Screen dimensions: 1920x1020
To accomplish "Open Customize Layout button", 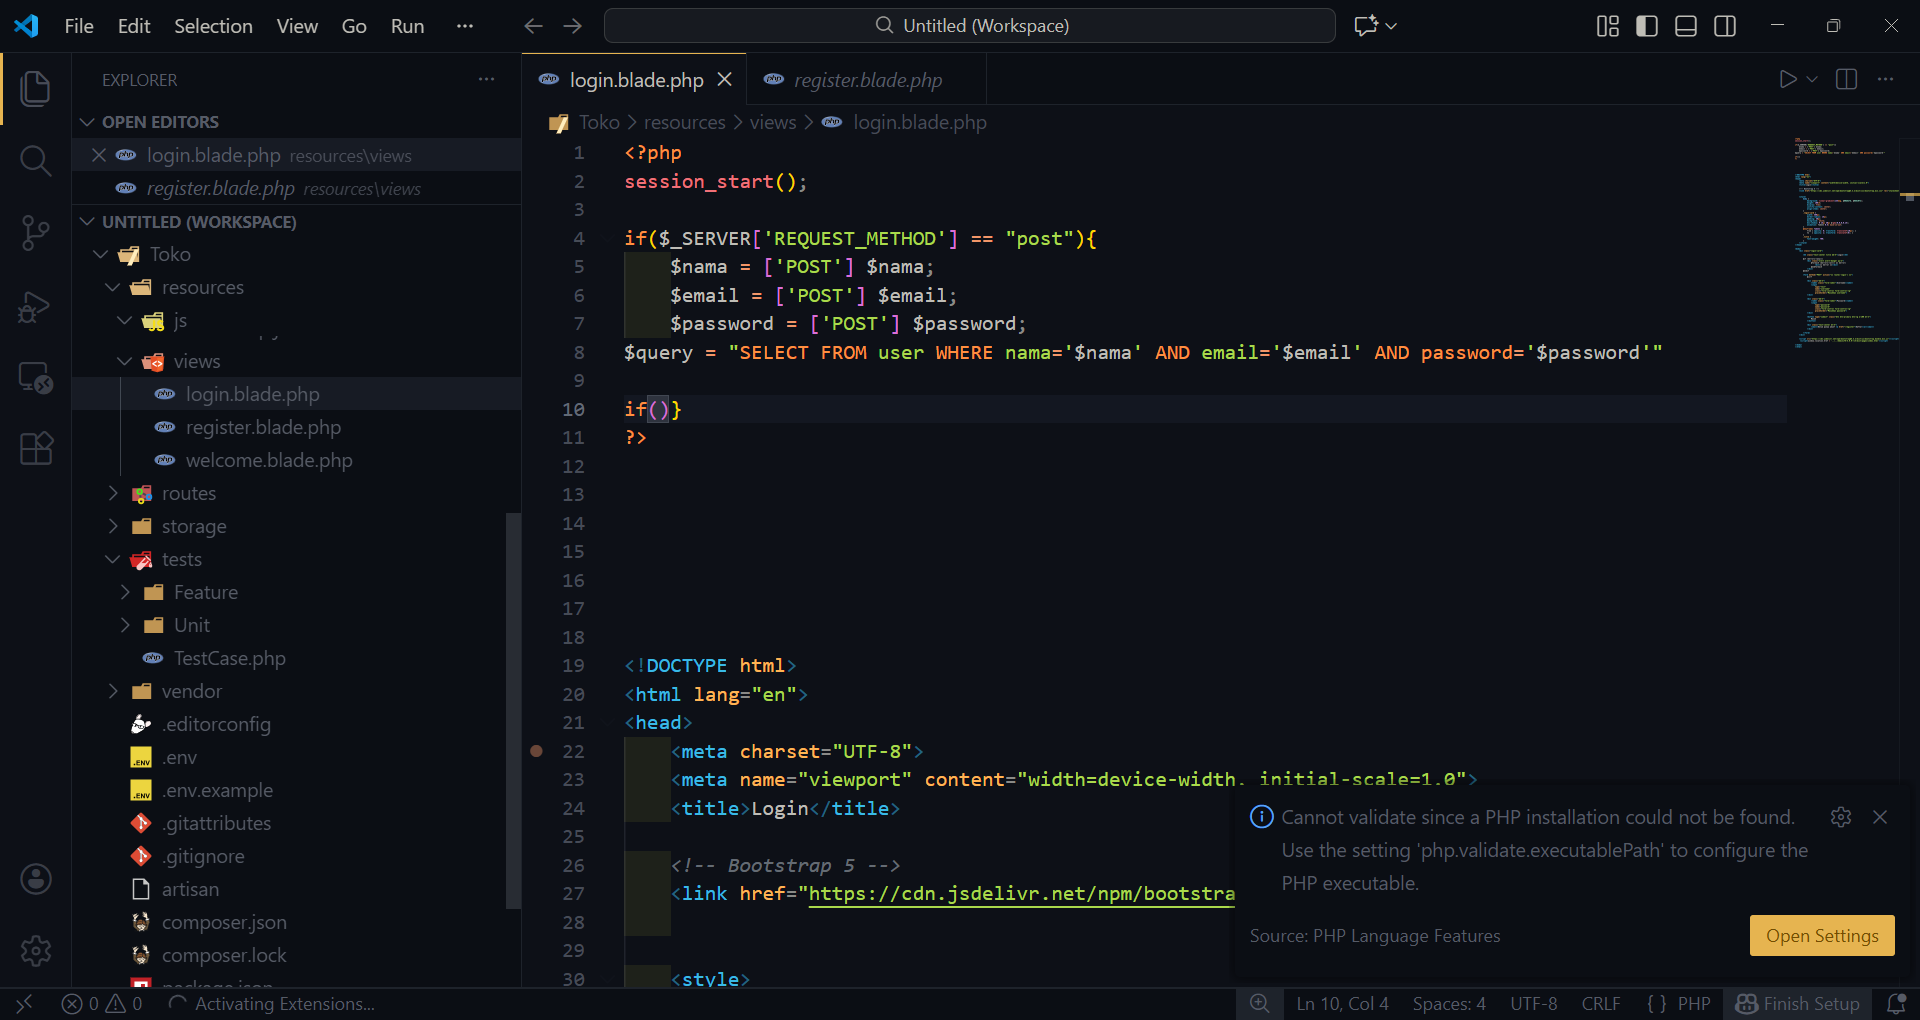I will [x=1608, y=26].
